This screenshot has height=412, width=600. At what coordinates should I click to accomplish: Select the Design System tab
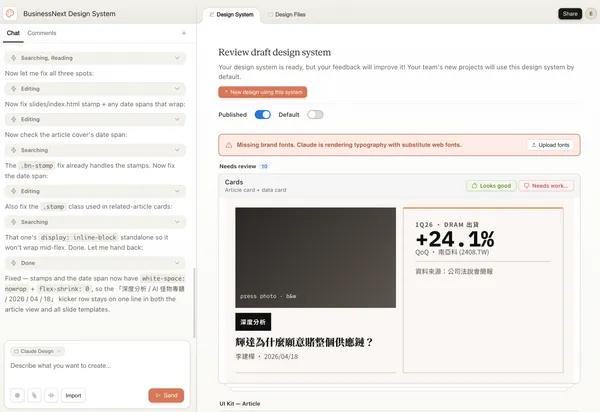coord(231,15)
